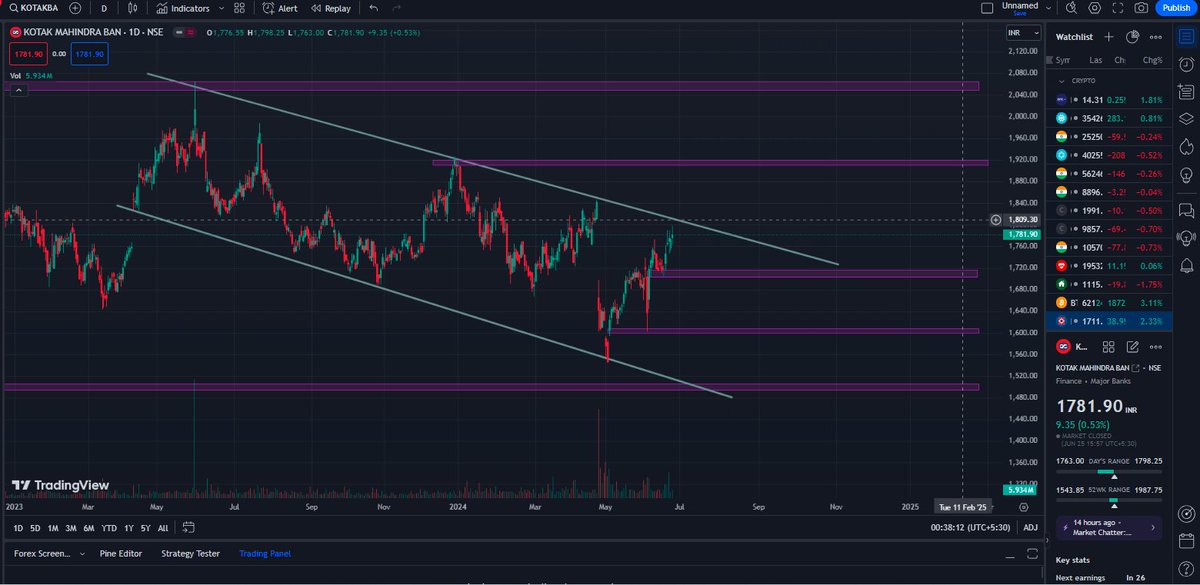This screenshot has height=585, width=1200.
Task: Open the Ideas lightbulb icon
Action: (x=1187, y=174)
